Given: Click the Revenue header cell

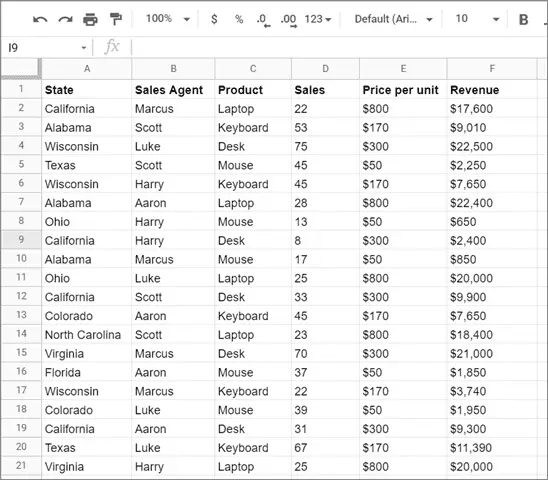Looking at the screenshot, I should (492, 90).
